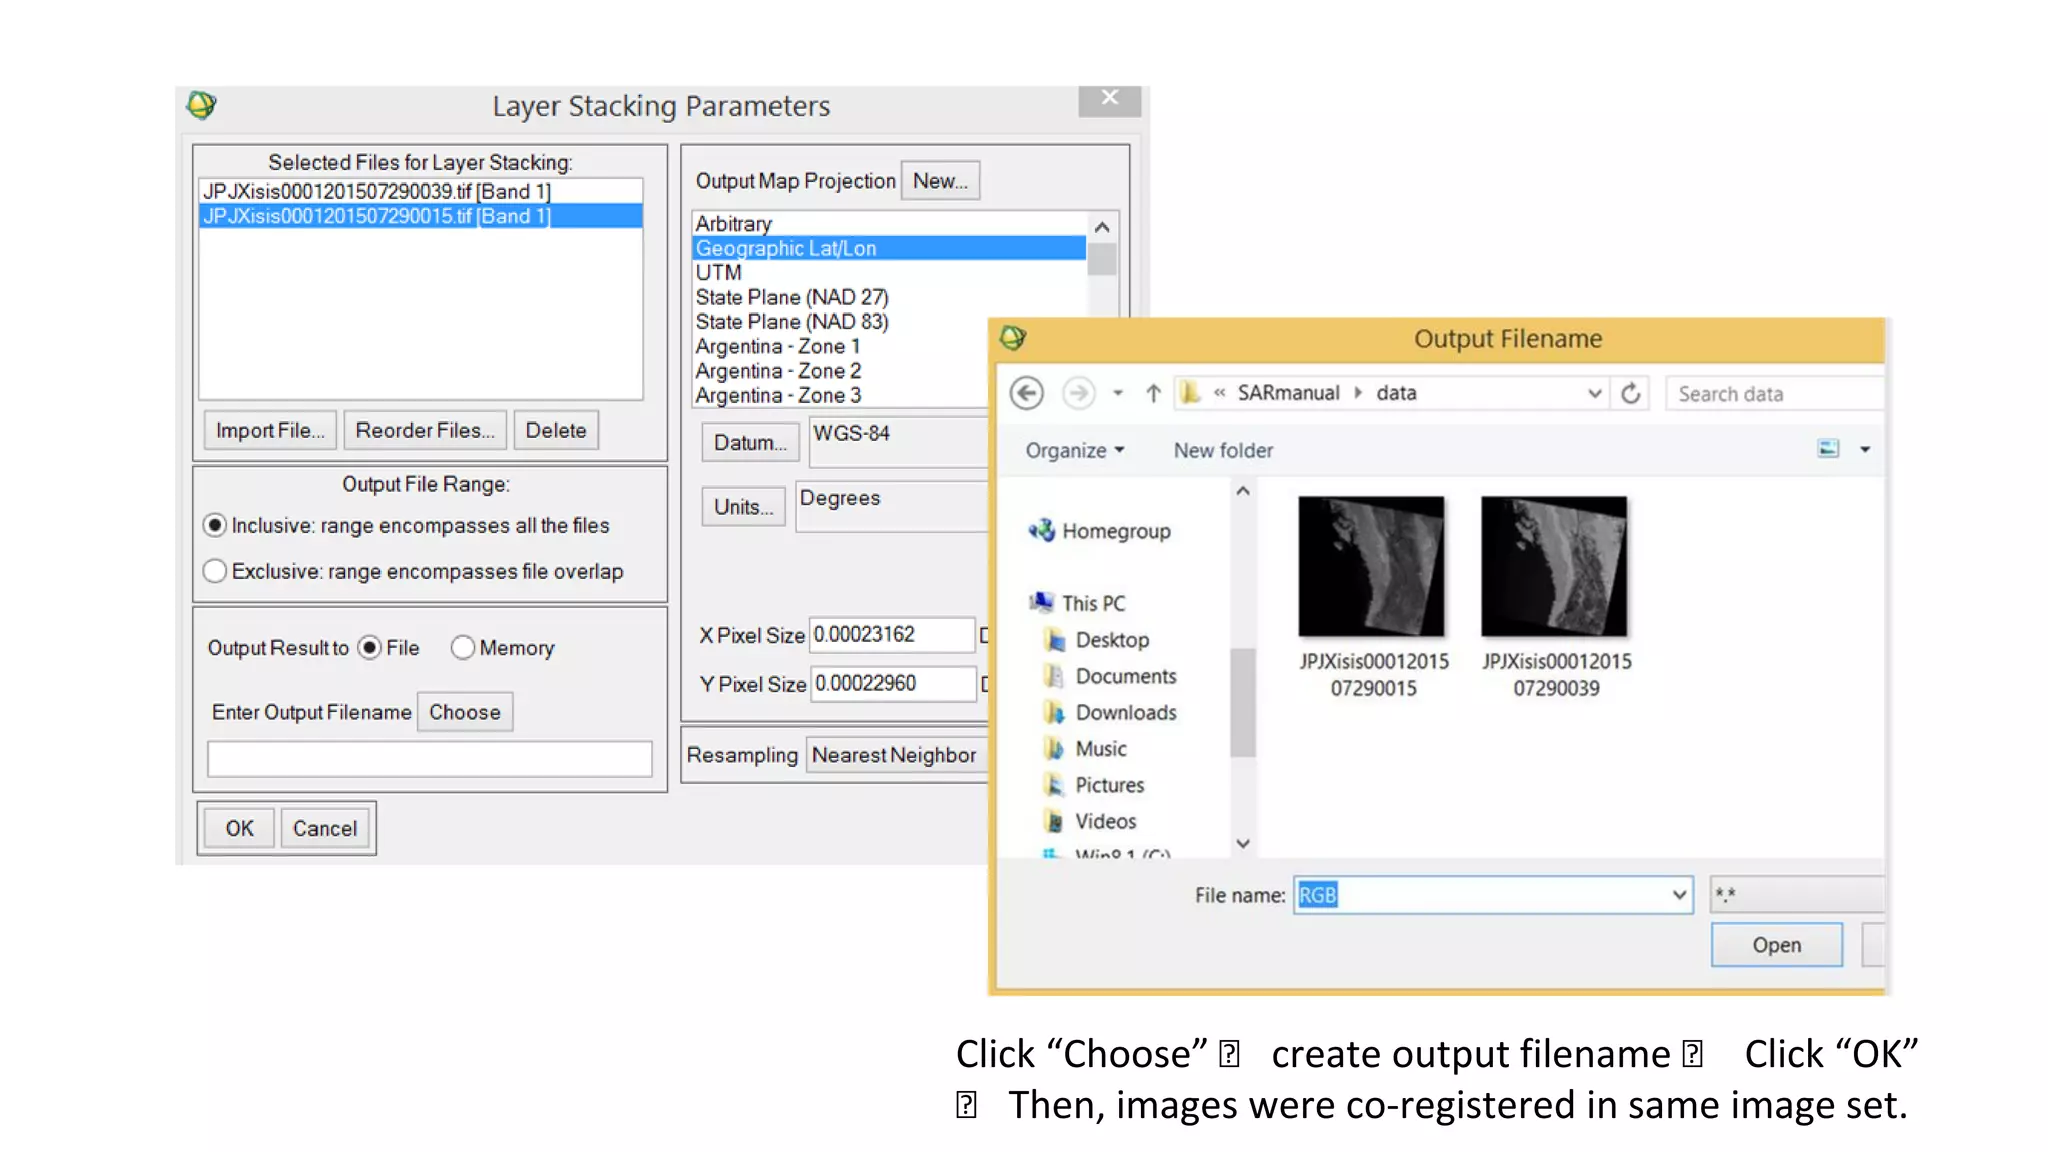Viewport: 2048px width, 1152px height.
Task: Click the Reorder Files button
Action: 425,430
